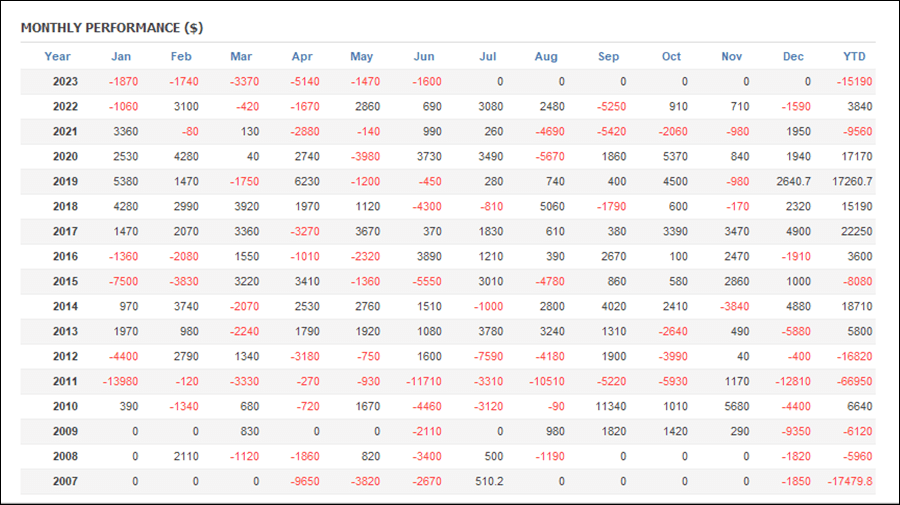The image size is (900, 505).
Task: Click the Apr column header
Action: click(302, 56)
